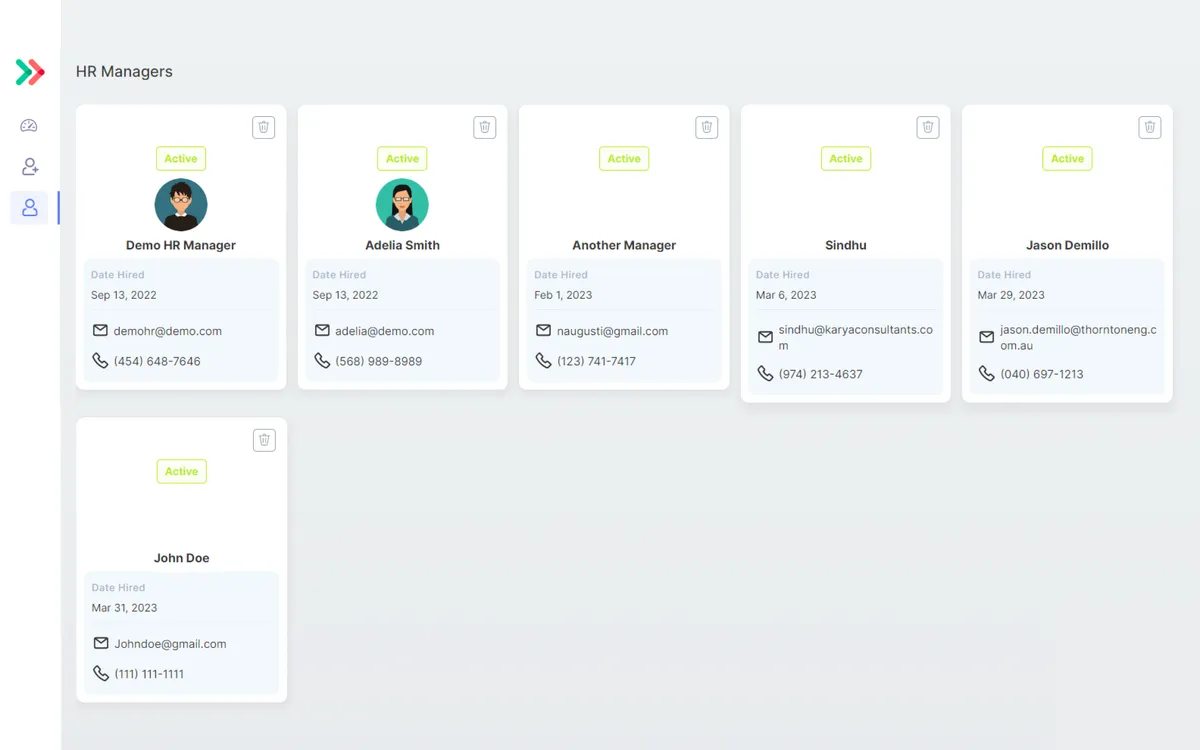Click email naugusti@gmail.com
This screenshot has height=750, width=1200.
pos(612,331)
